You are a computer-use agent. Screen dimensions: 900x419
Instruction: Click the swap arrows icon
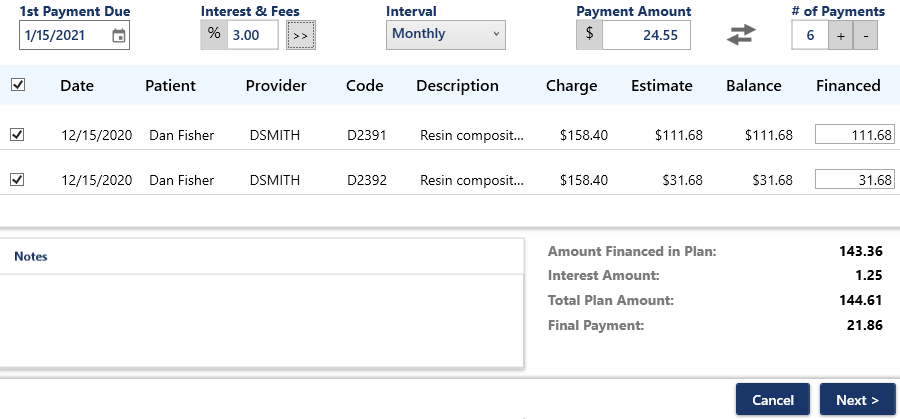tap(741, 34)
